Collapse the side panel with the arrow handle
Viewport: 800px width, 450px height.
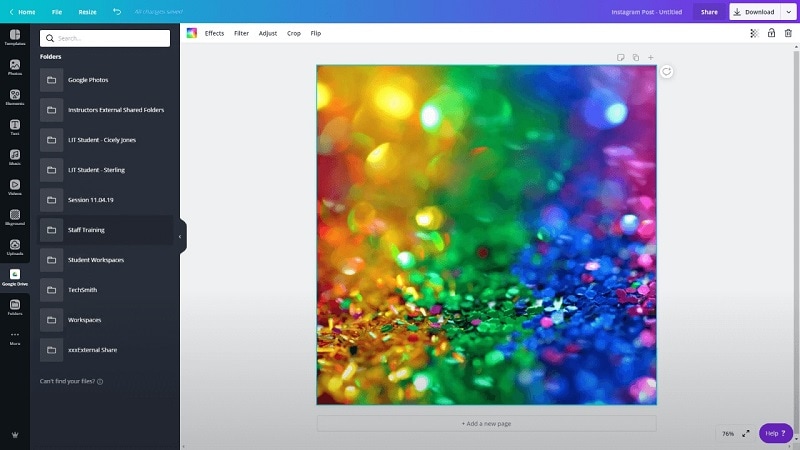coord(180,237)
